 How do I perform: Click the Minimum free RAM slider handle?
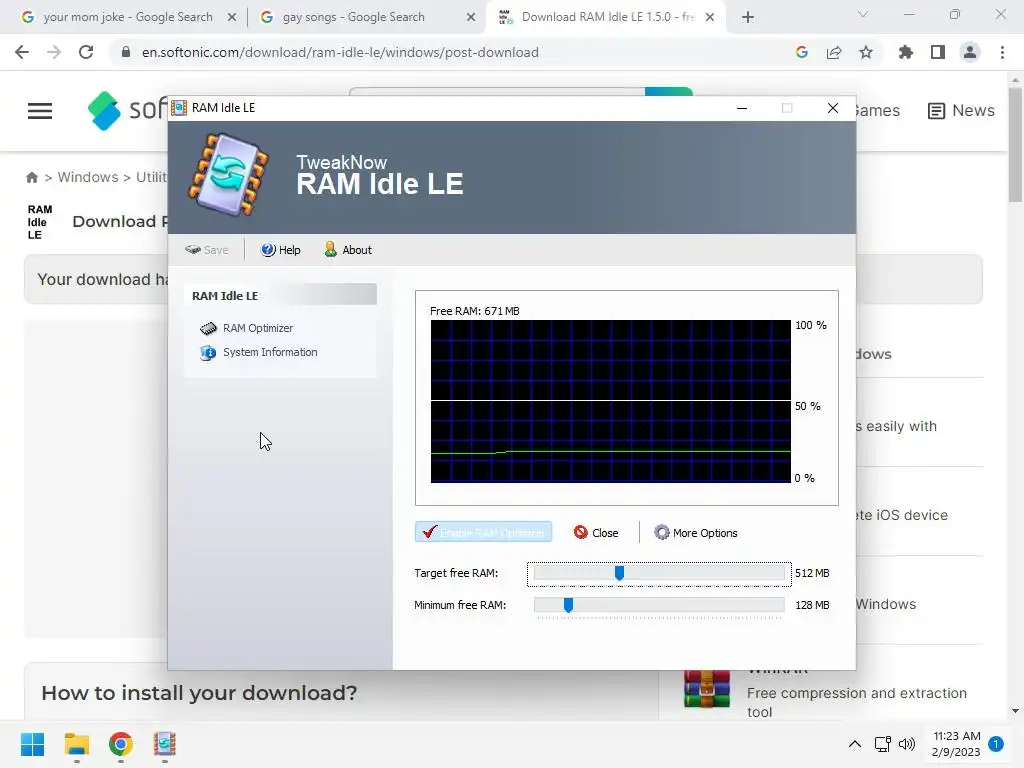coord(568,605)
